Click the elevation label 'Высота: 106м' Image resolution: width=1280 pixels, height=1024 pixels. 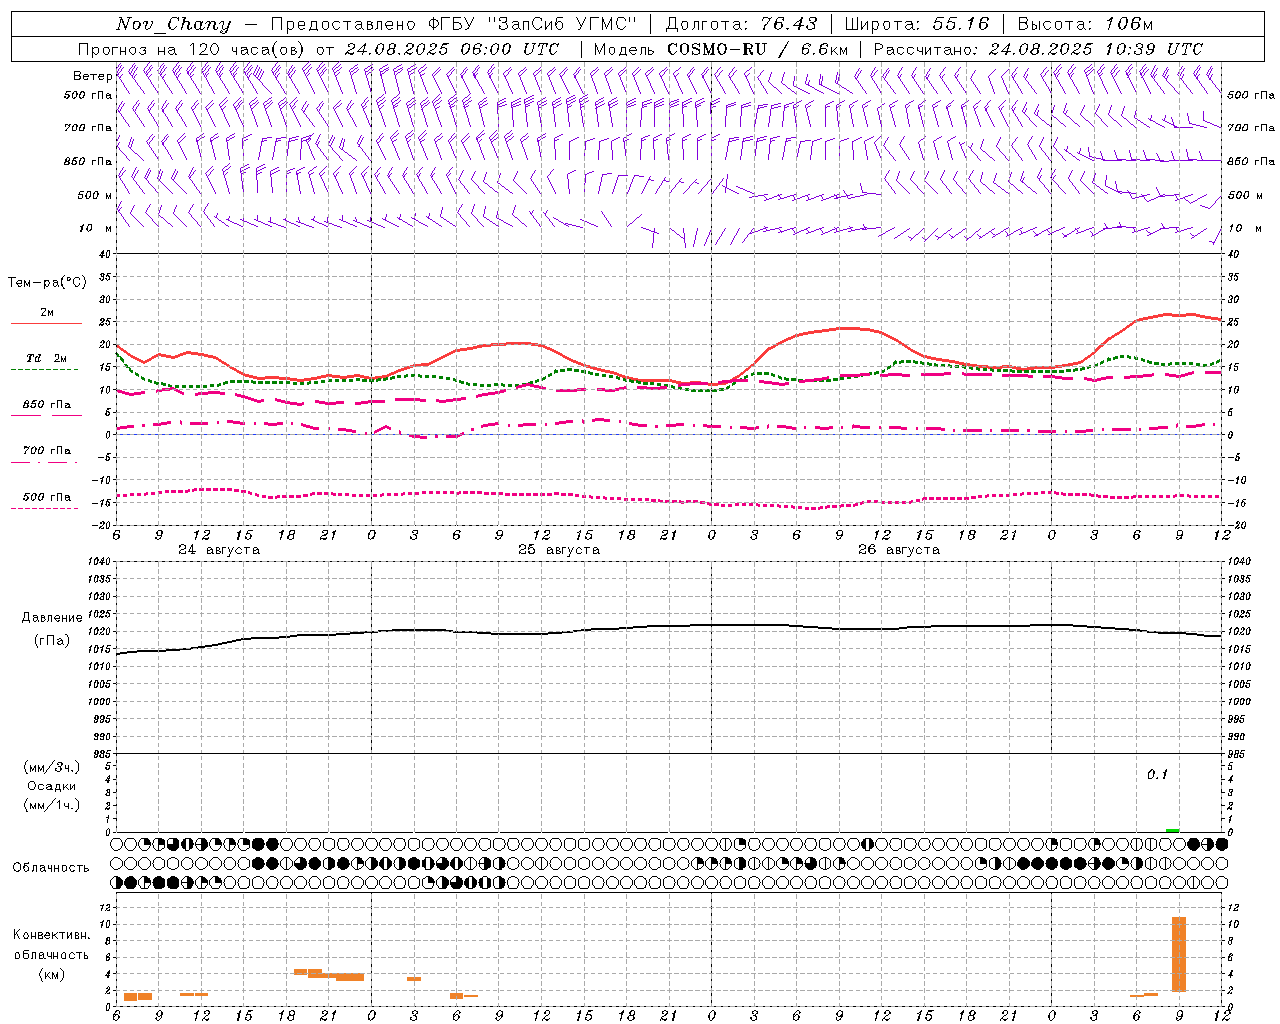coord(1085,24)
